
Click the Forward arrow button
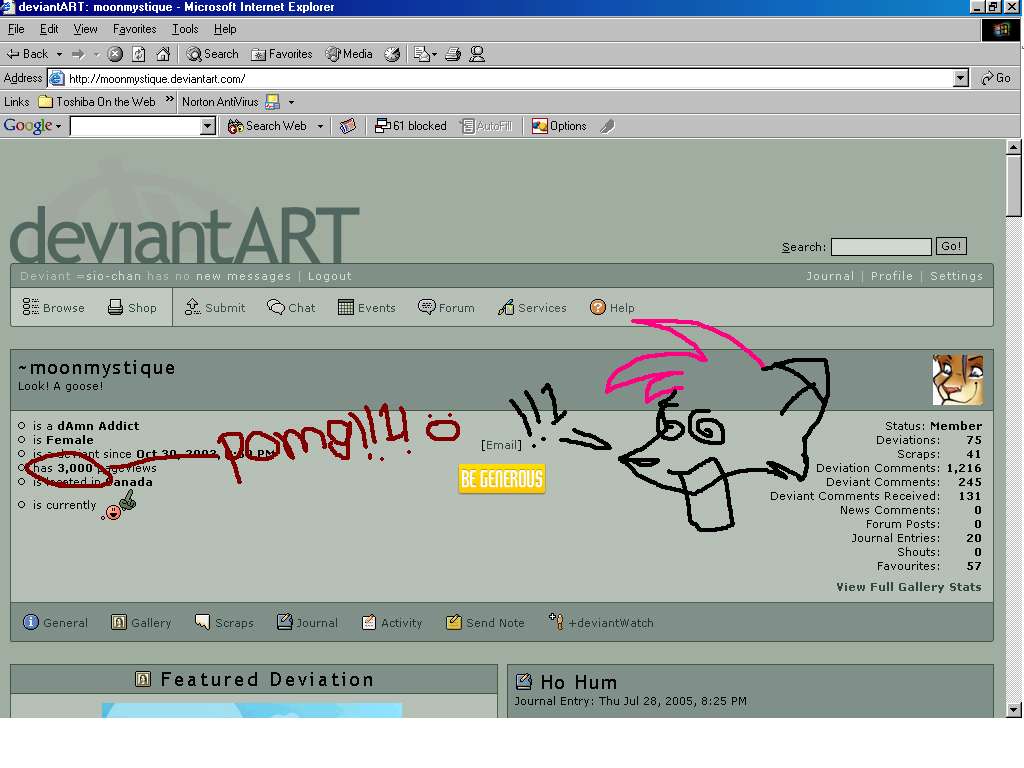(x=78, y=54)
